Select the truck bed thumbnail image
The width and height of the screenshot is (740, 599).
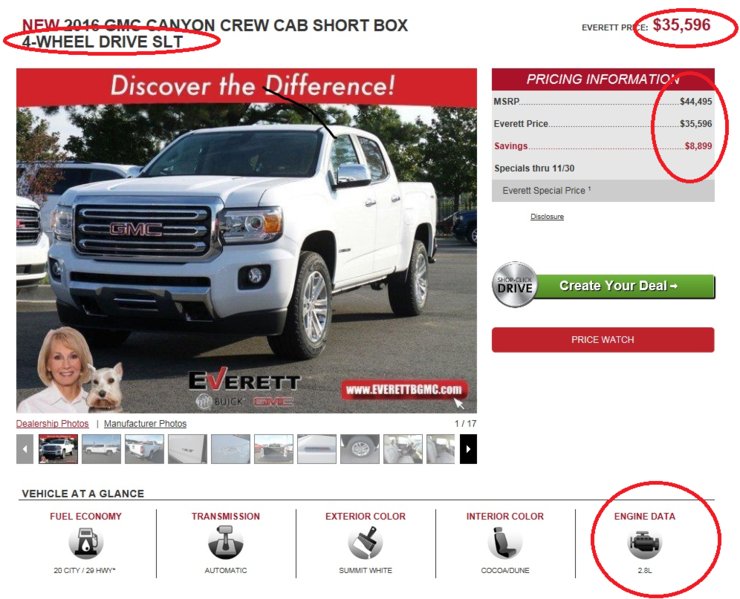(x=274, y=449)
